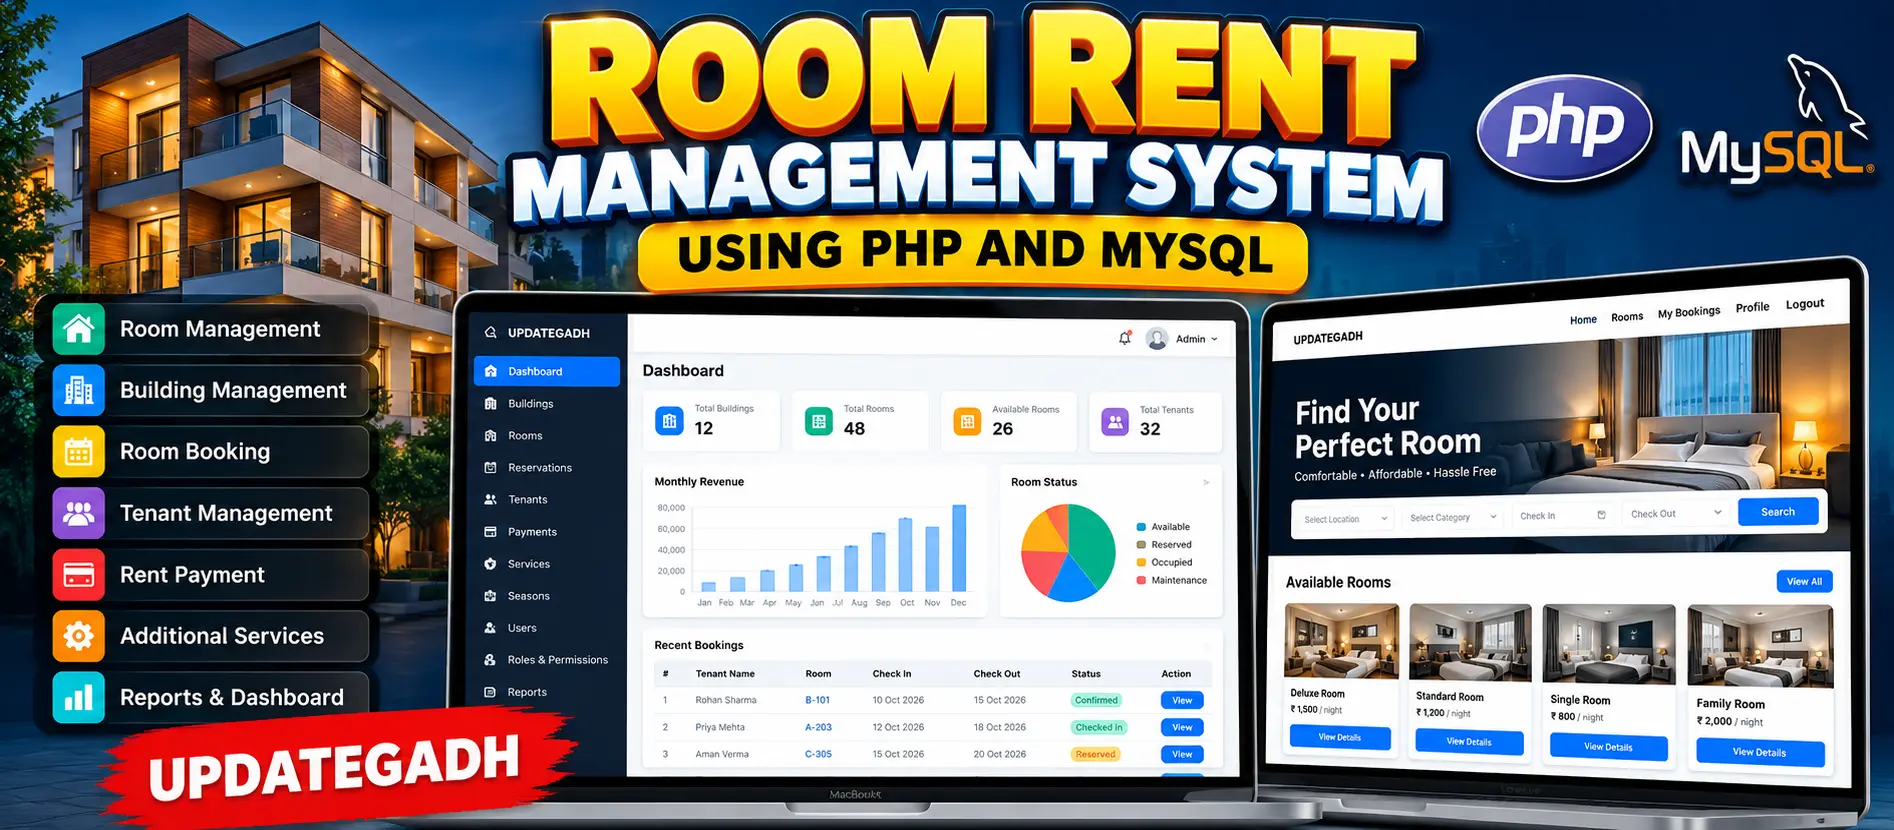1894x830 pixels.
Task: Click the Payments sidebar icon
Action: click(490, 532)
